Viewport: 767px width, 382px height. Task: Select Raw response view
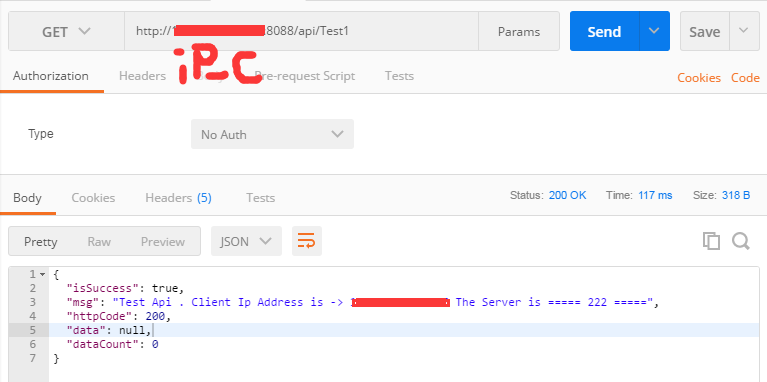click(99, 242)
